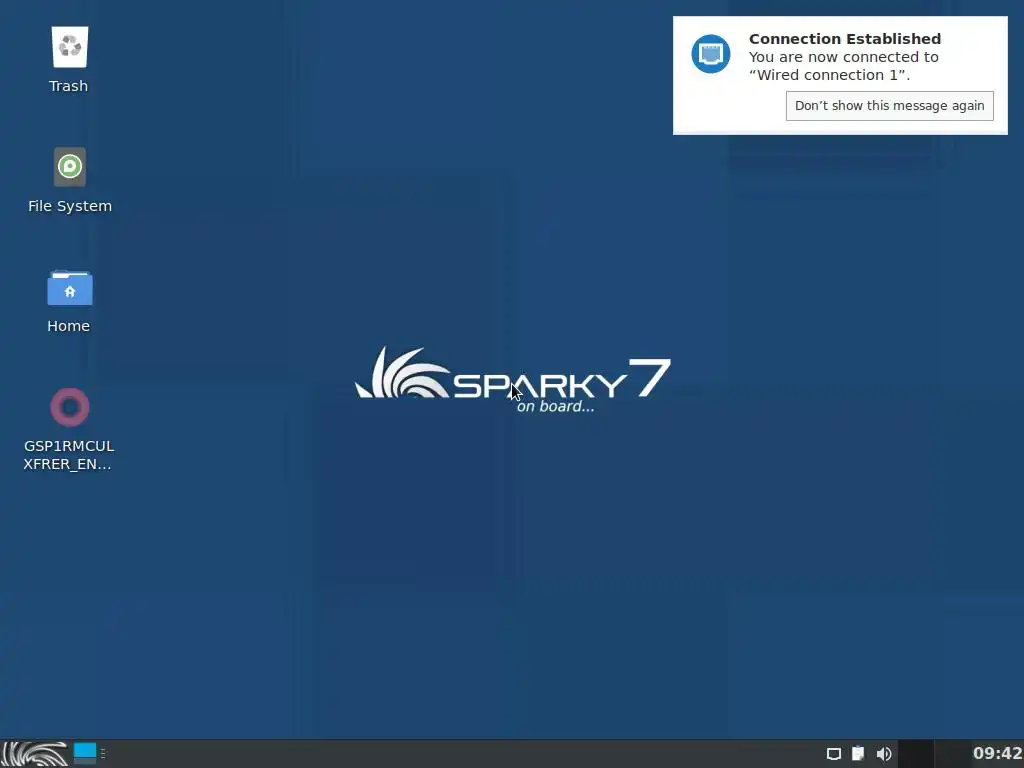Click the 09:42 taskbar clock
1024x768 pixels.
[997, 753]
